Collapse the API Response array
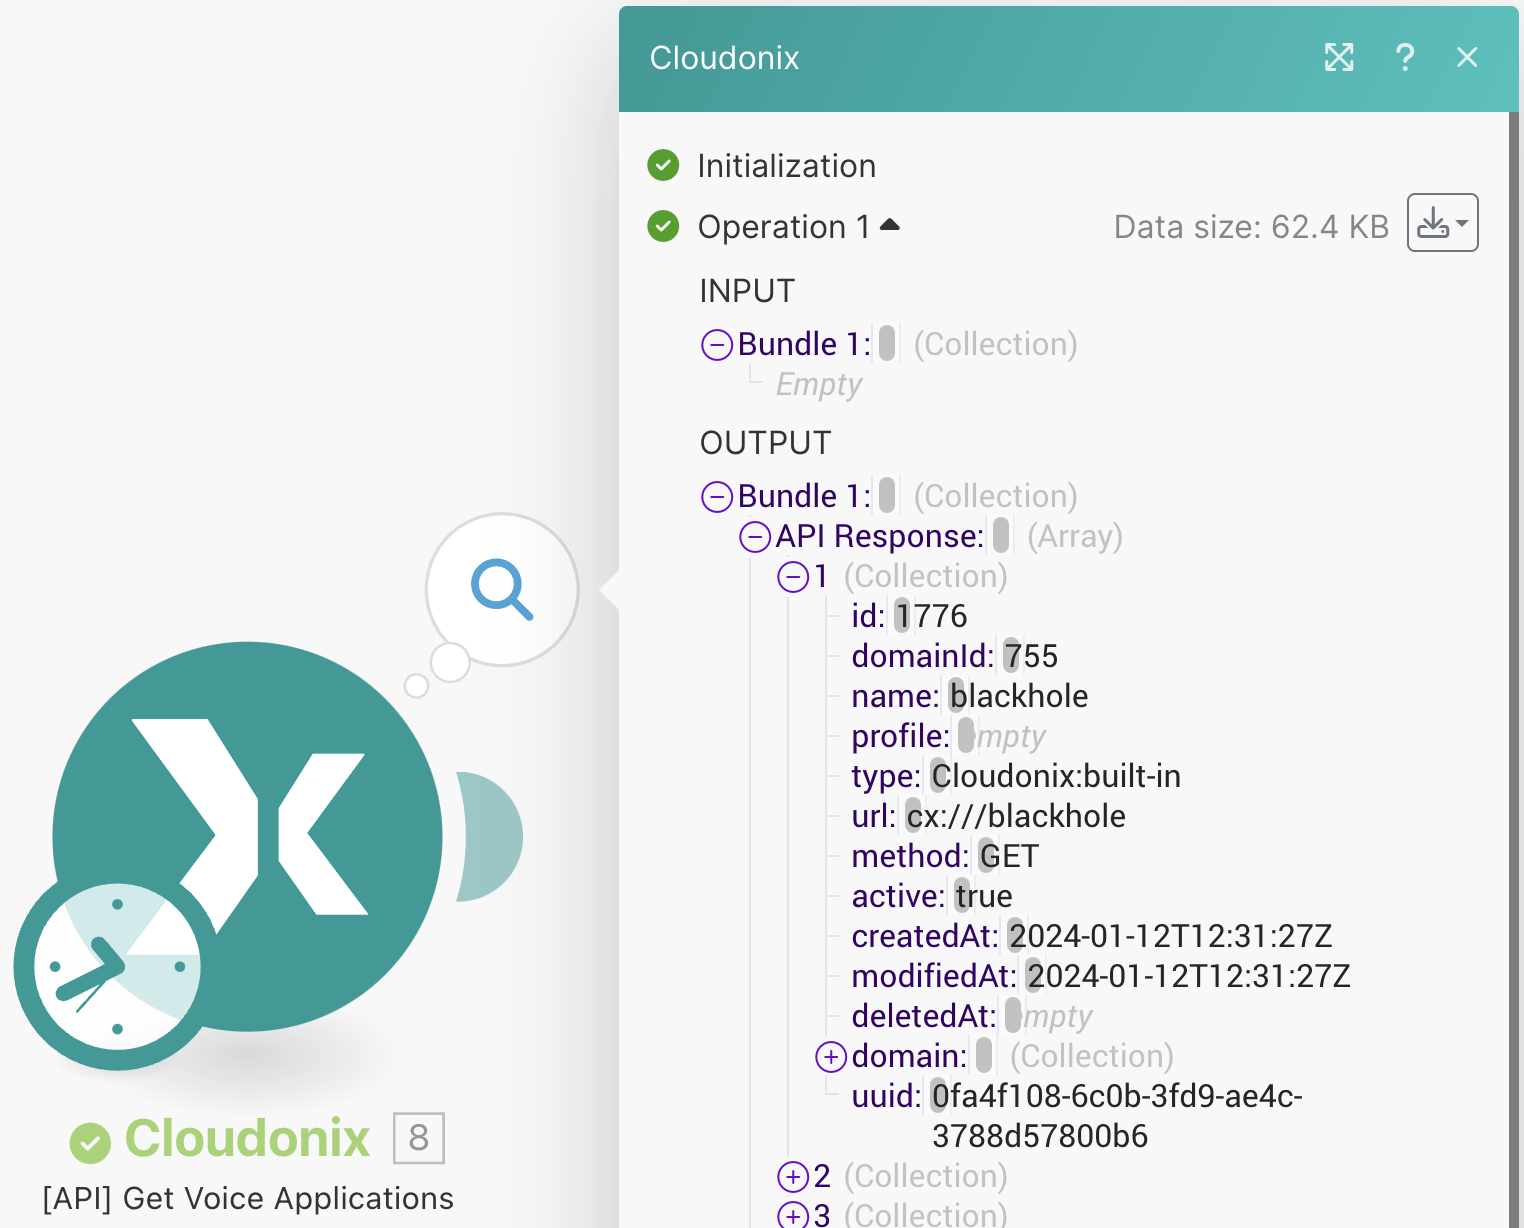The image size is (1524, 1228). (755, 537)
